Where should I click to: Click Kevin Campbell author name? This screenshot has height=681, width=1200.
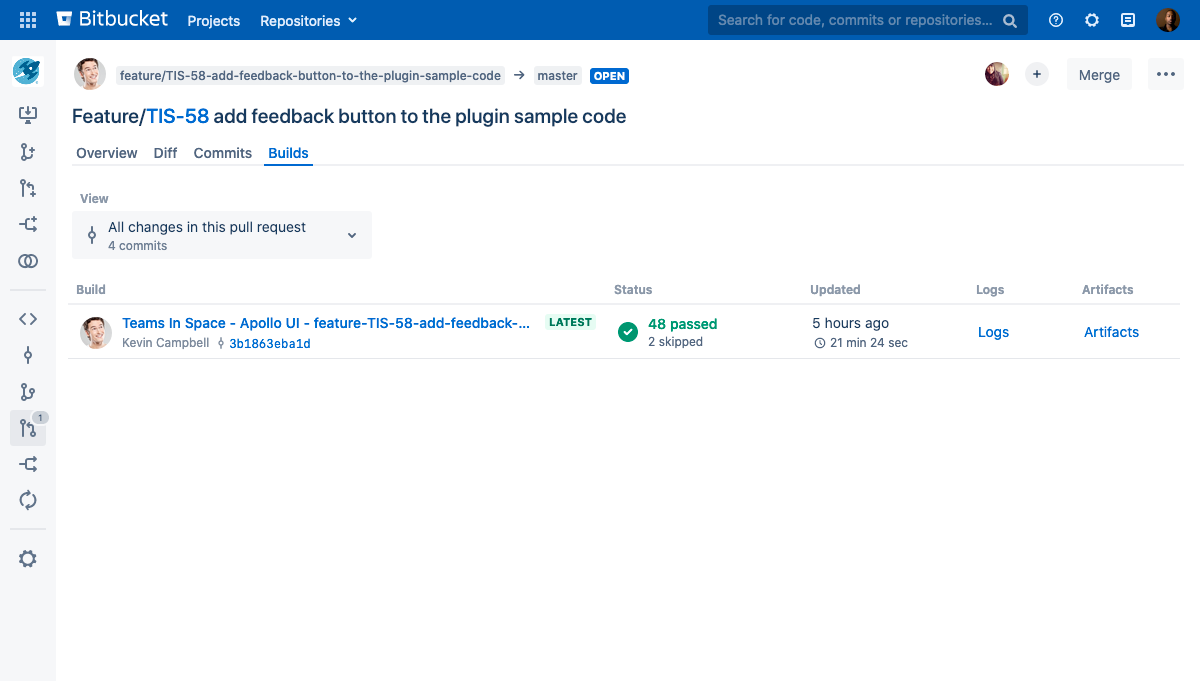pos(166,343)
